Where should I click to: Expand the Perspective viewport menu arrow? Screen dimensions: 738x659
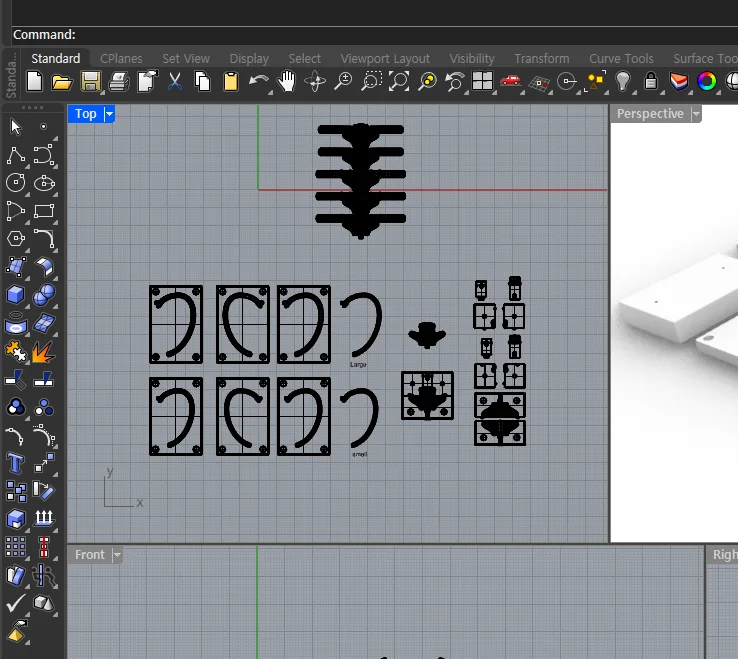[x=696, y=114]
